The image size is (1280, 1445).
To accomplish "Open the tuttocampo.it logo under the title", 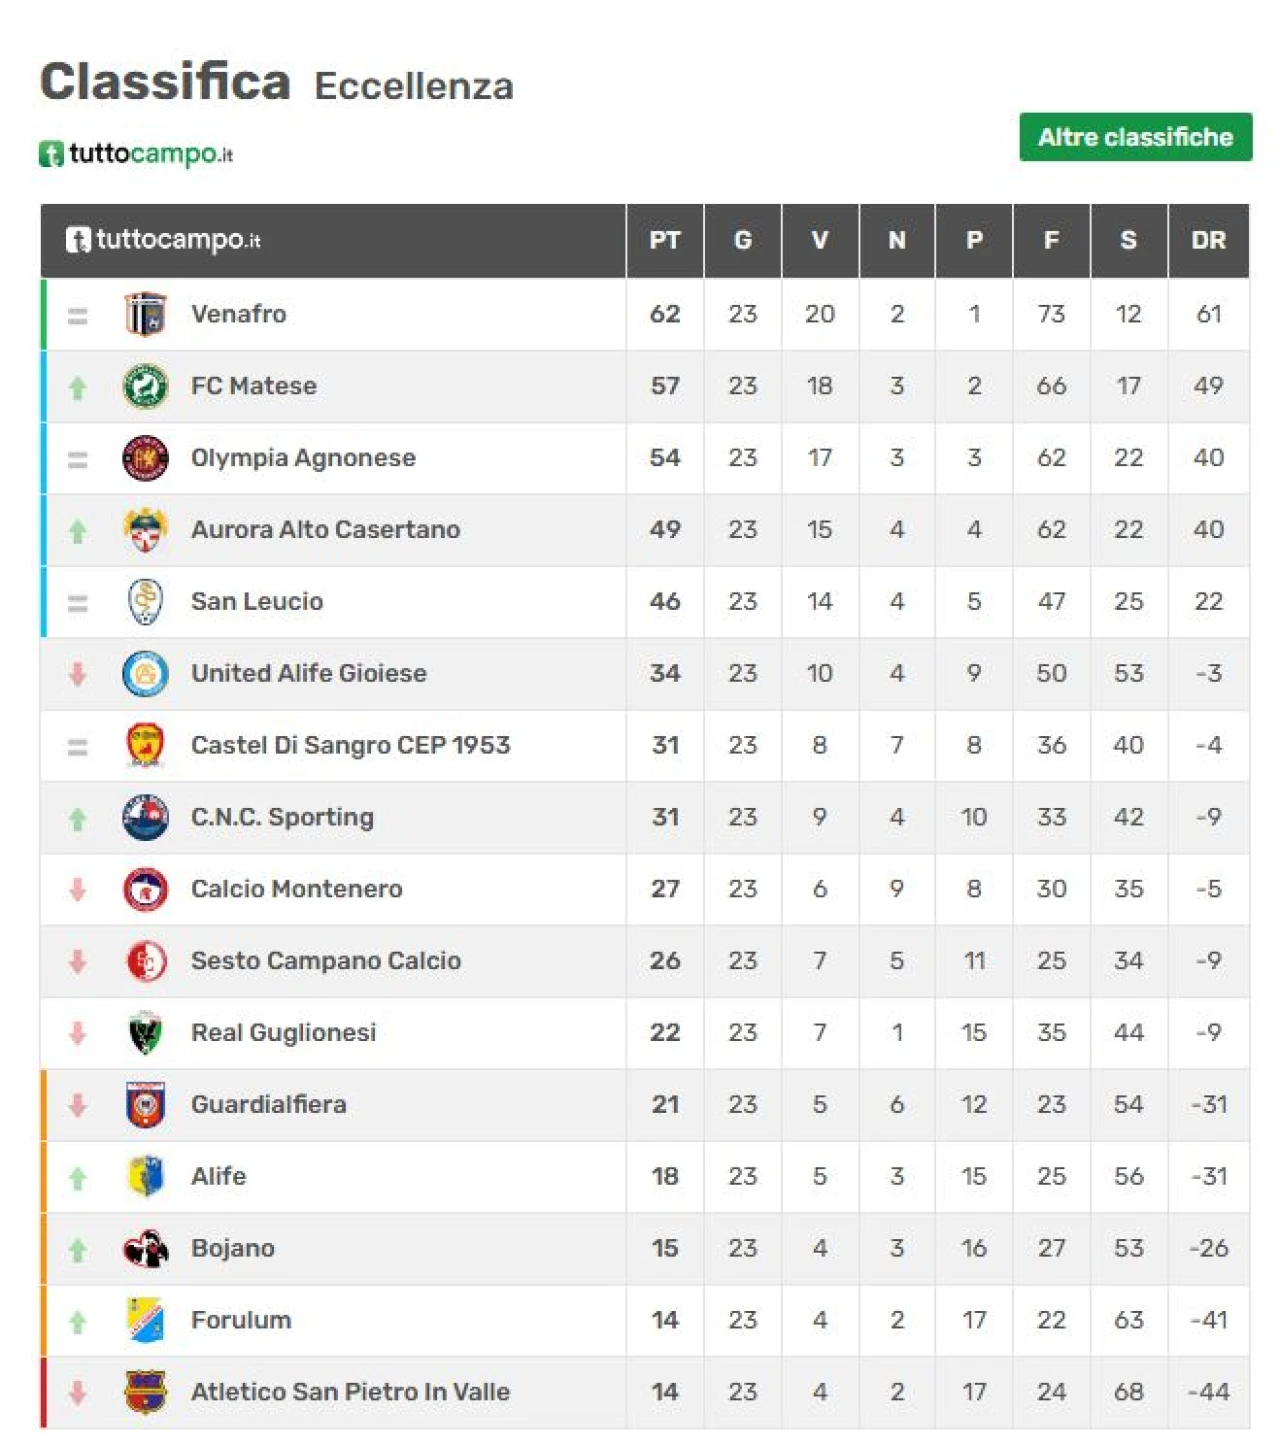I will tap(136, 154).
